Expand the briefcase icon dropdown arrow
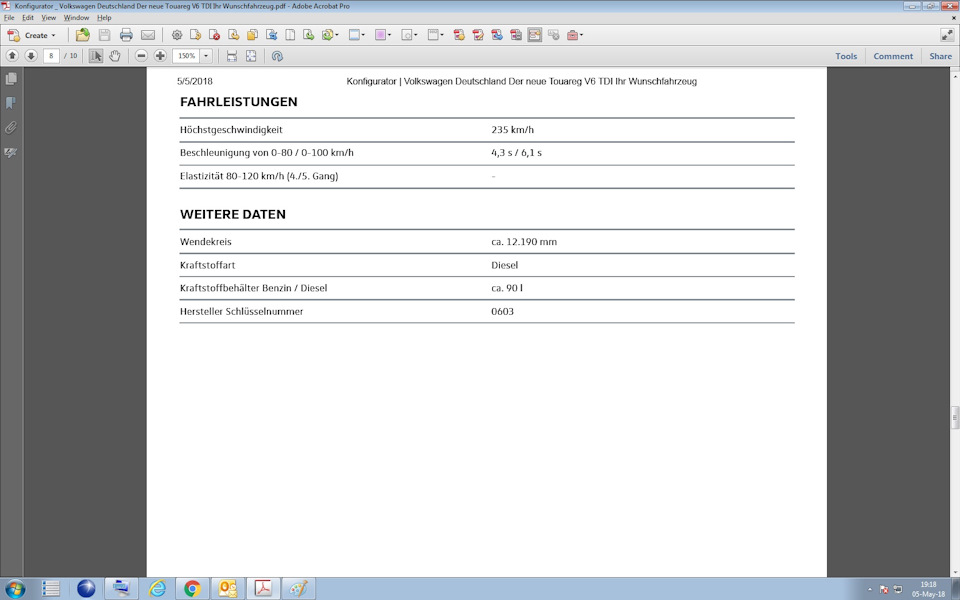 (x=581, y=35)
